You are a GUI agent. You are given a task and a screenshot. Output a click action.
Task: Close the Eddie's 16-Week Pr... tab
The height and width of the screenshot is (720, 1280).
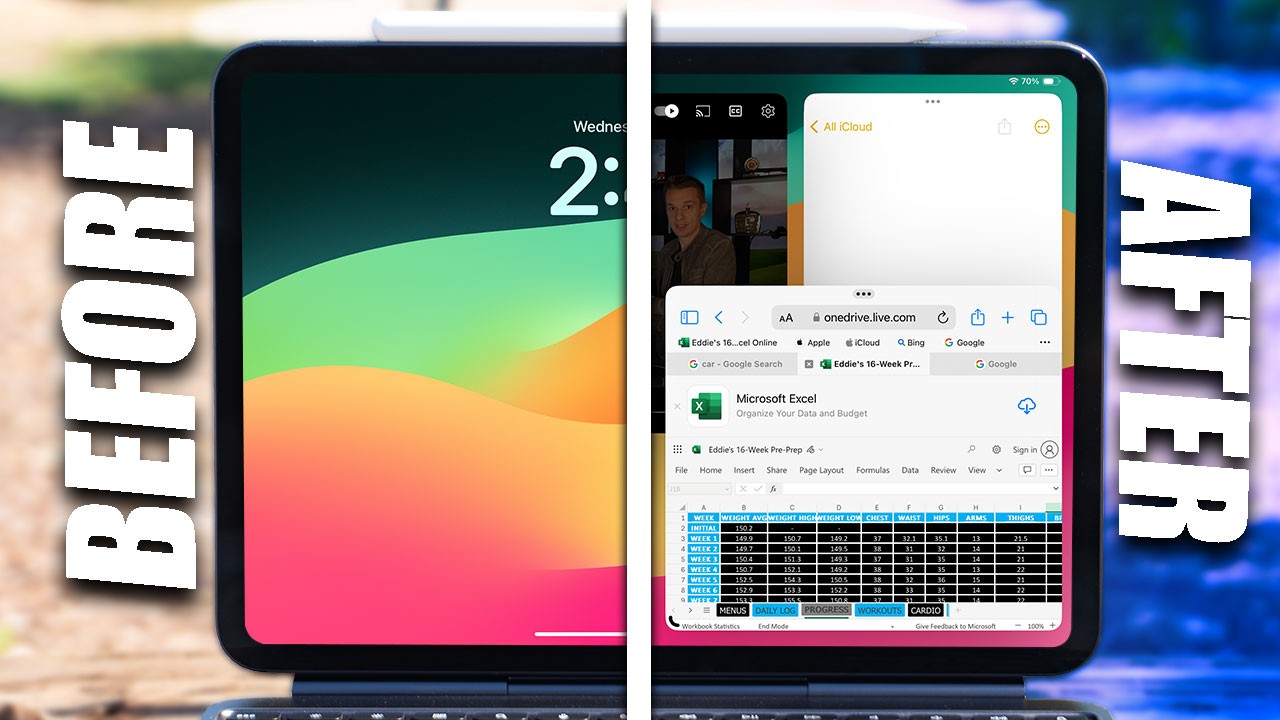[x=809, y=364]
